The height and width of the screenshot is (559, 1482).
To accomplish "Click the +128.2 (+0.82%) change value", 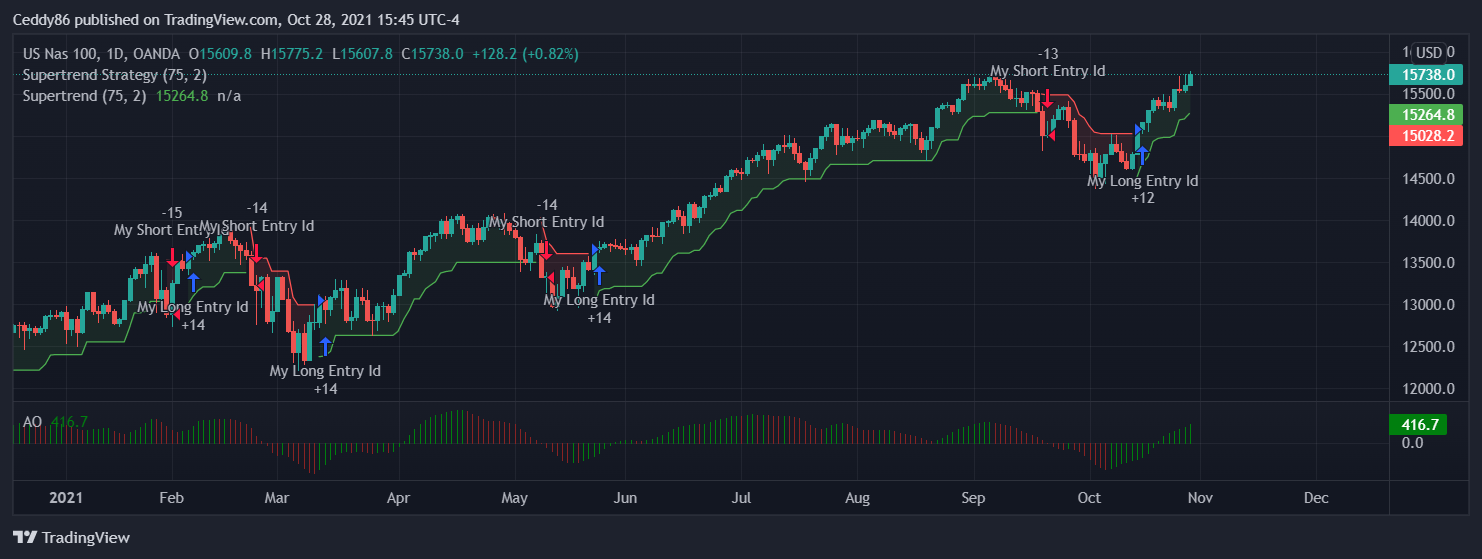I will [525, 54].
